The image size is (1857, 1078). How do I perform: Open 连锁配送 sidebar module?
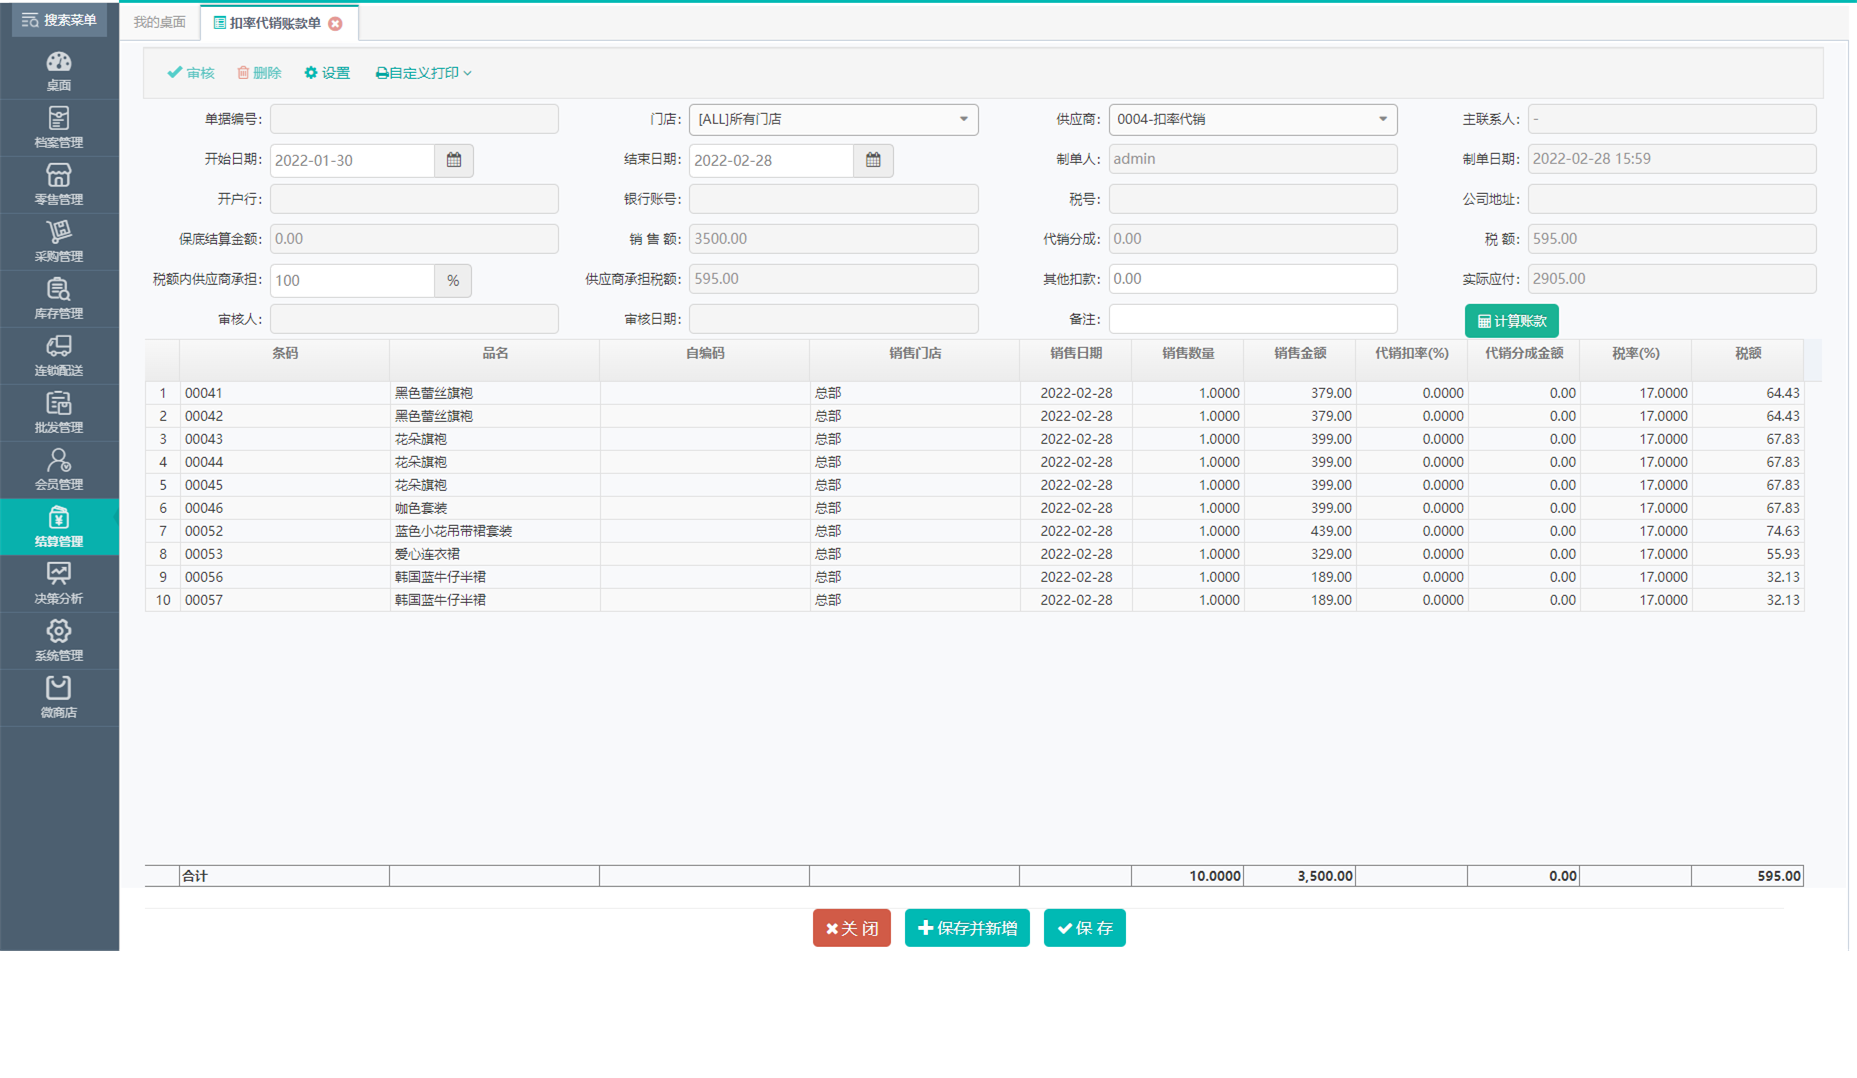click(59, 356)
